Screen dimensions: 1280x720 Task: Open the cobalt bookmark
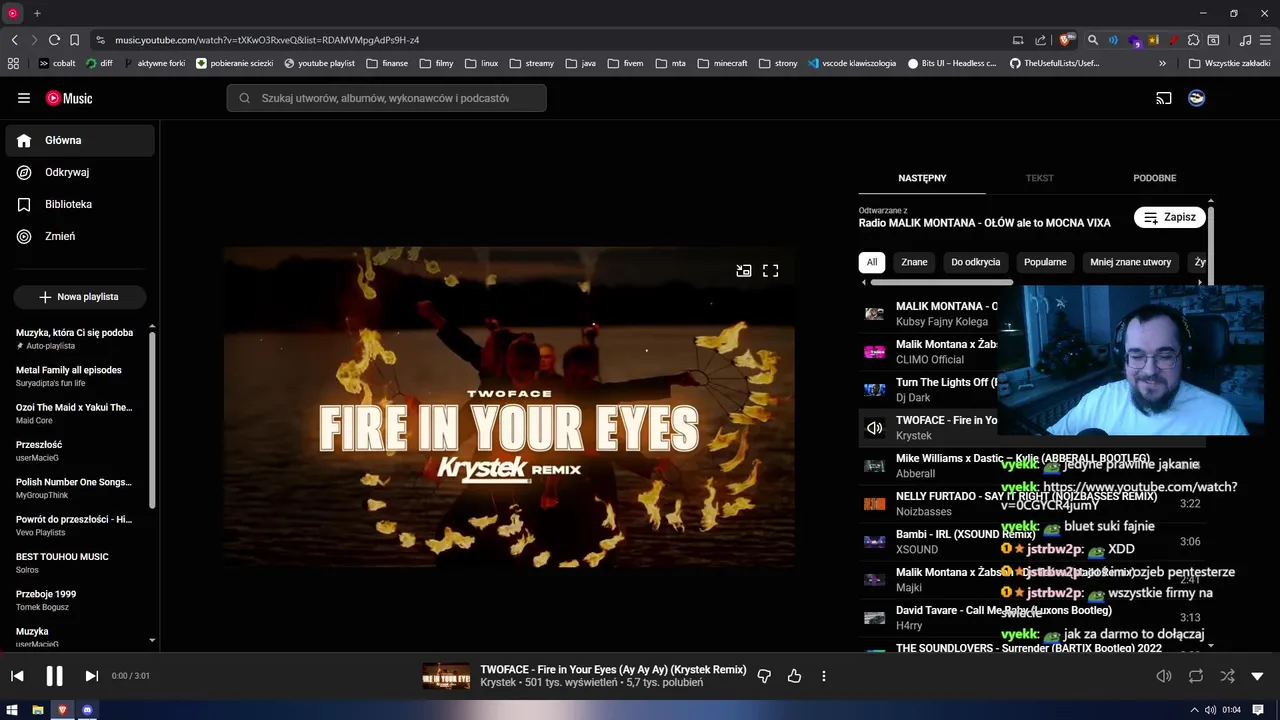[x=57, y=63]
